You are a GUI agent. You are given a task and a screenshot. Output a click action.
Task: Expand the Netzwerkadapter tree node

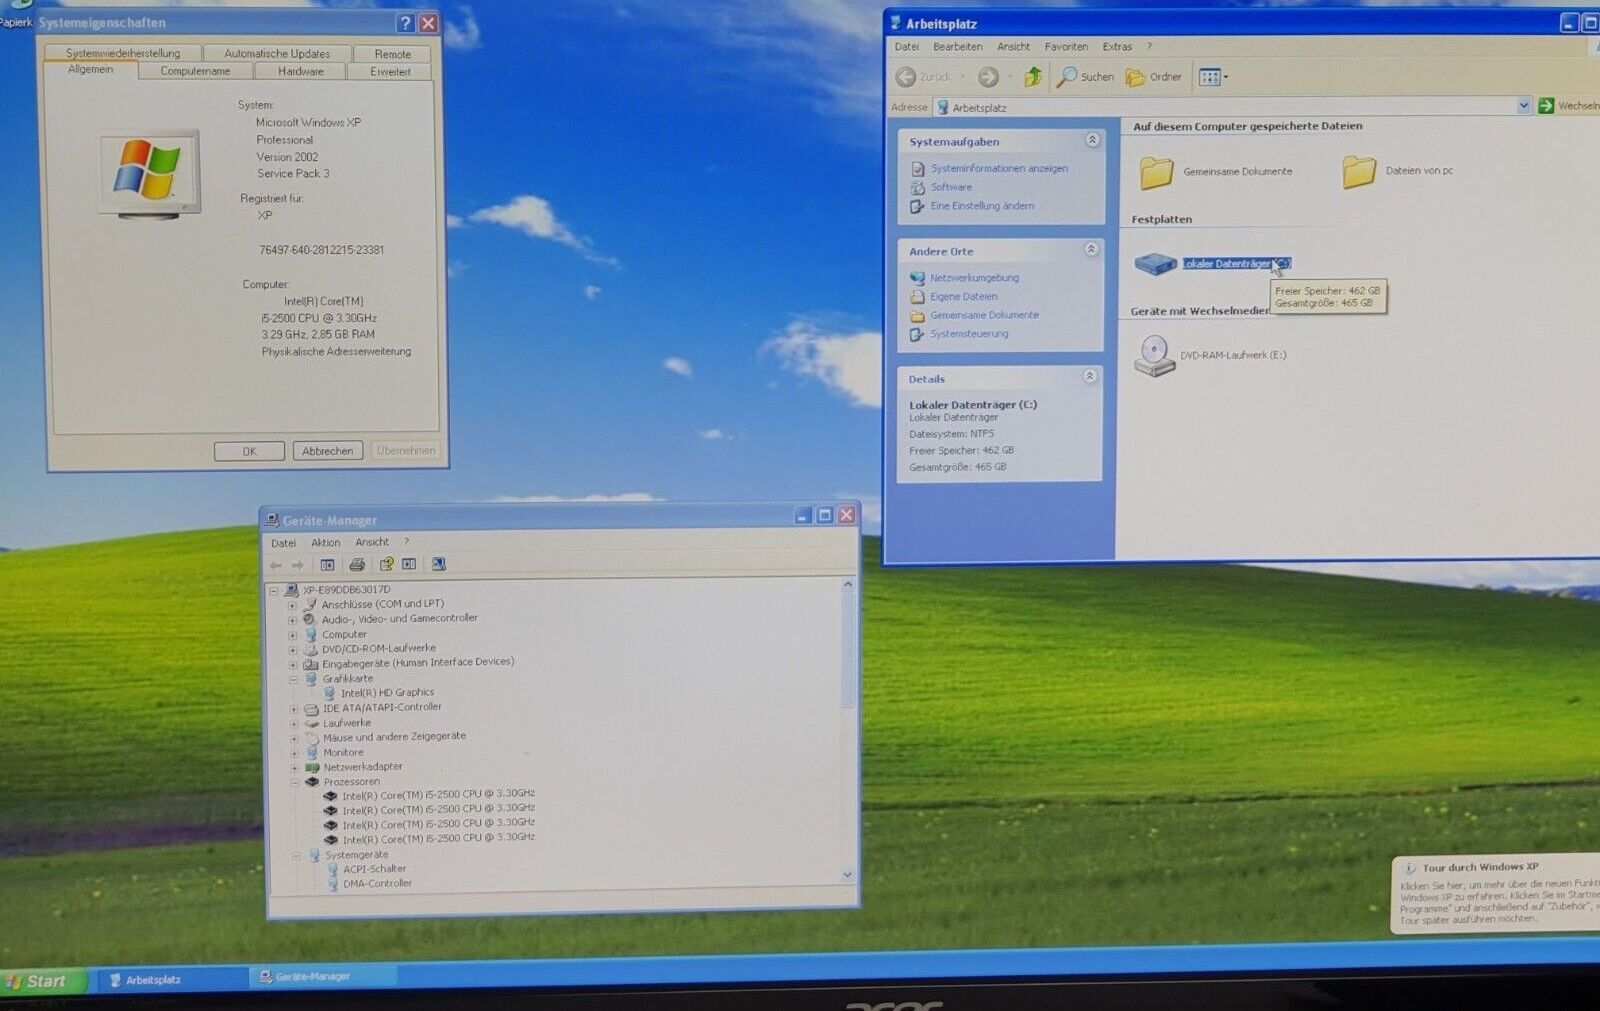click(x=294, y=768)
